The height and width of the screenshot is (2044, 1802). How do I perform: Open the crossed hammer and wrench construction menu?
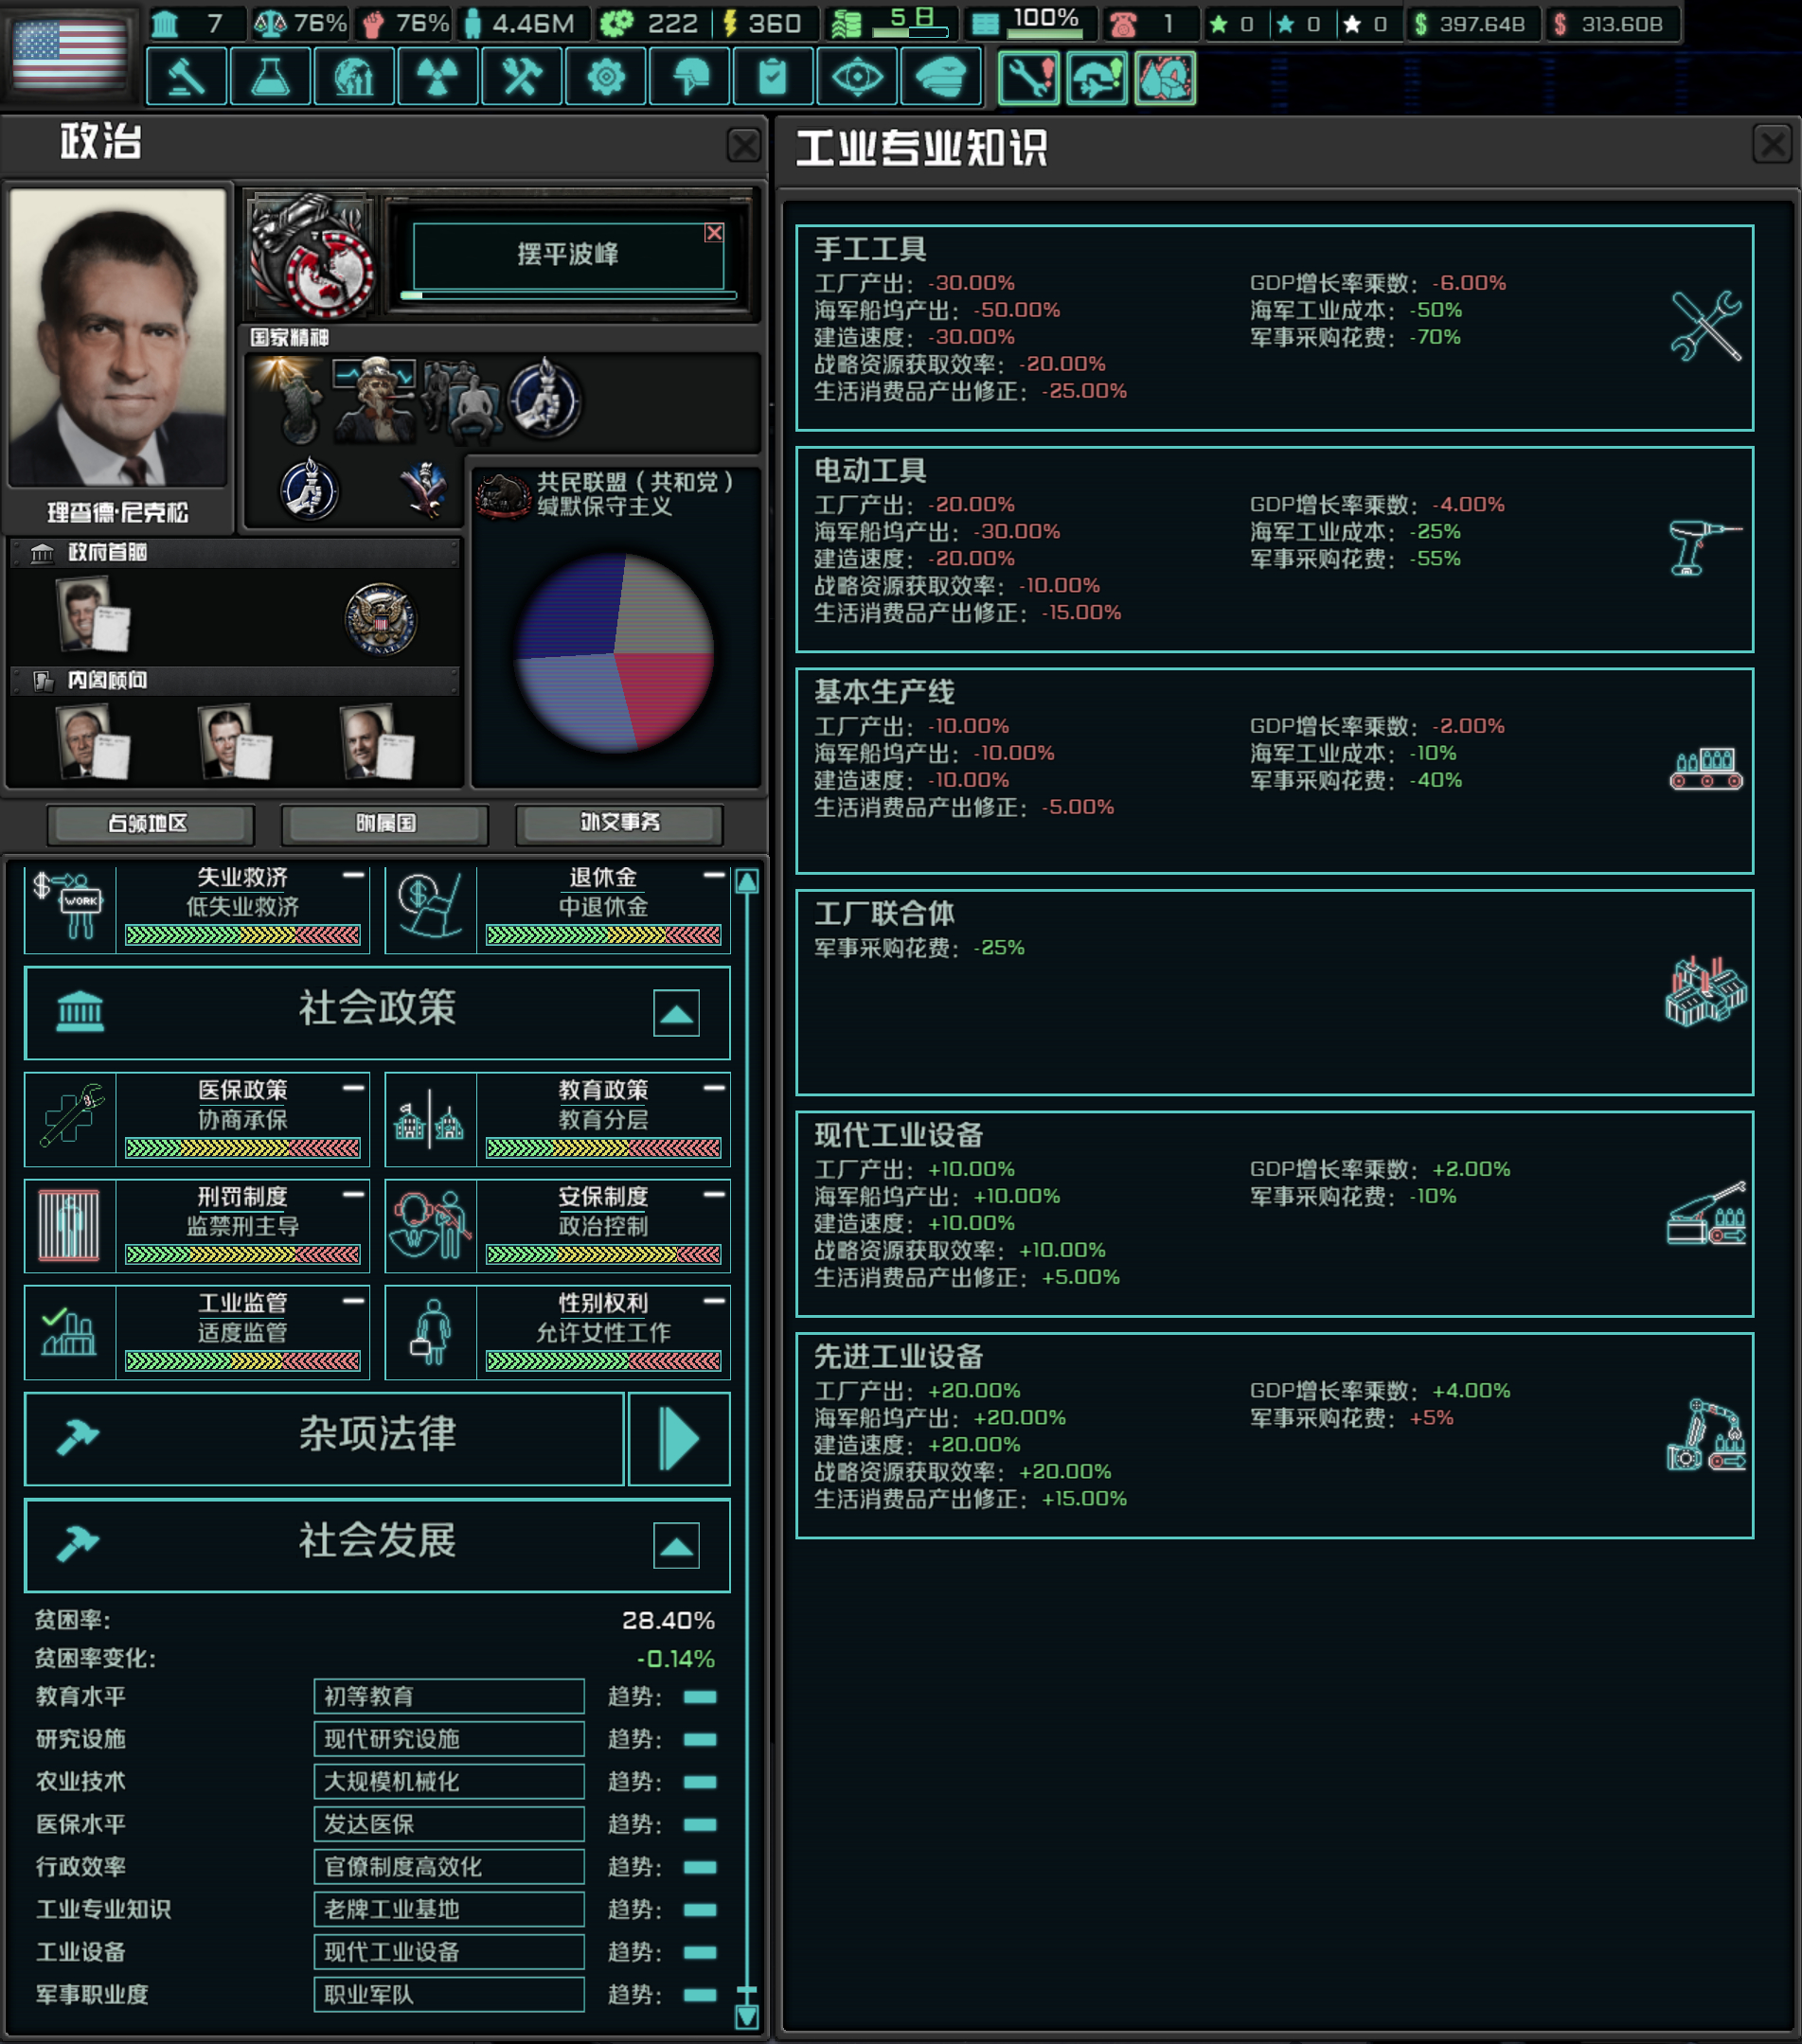coord(522,77)
